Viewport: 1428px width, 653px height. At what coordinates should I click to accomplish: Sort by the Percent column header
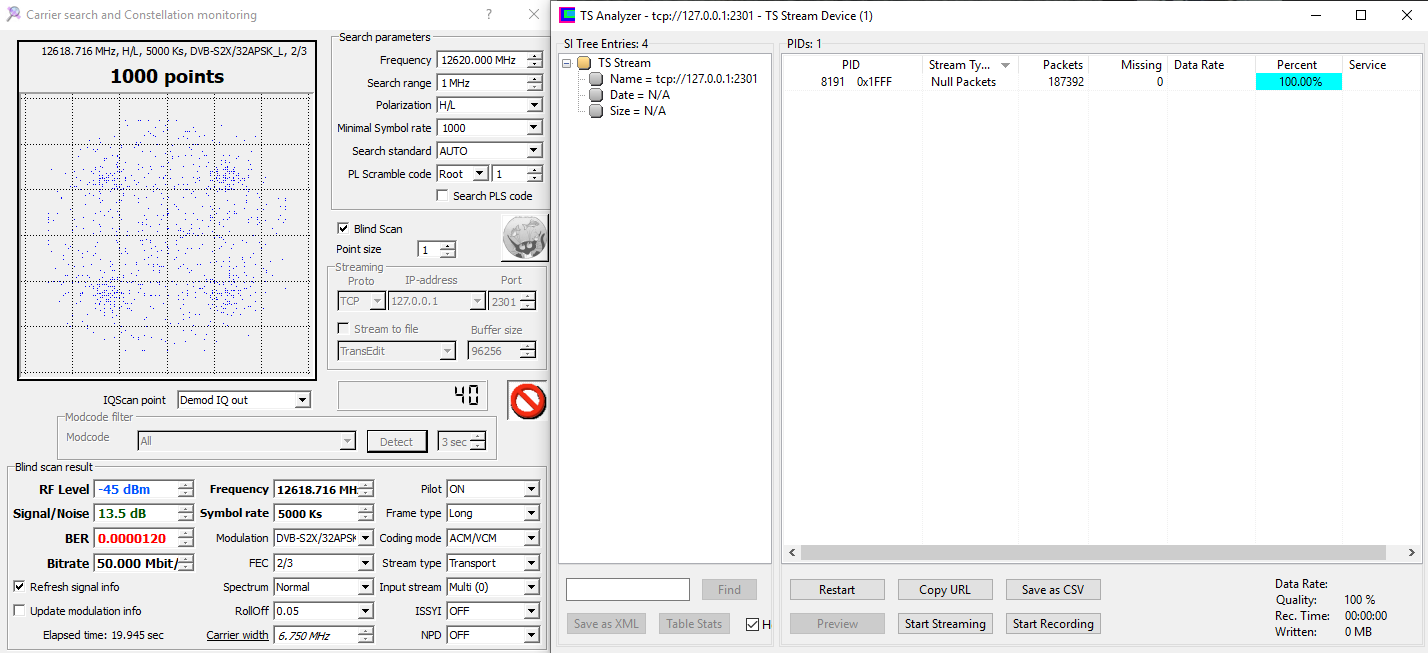[1298, 65]
